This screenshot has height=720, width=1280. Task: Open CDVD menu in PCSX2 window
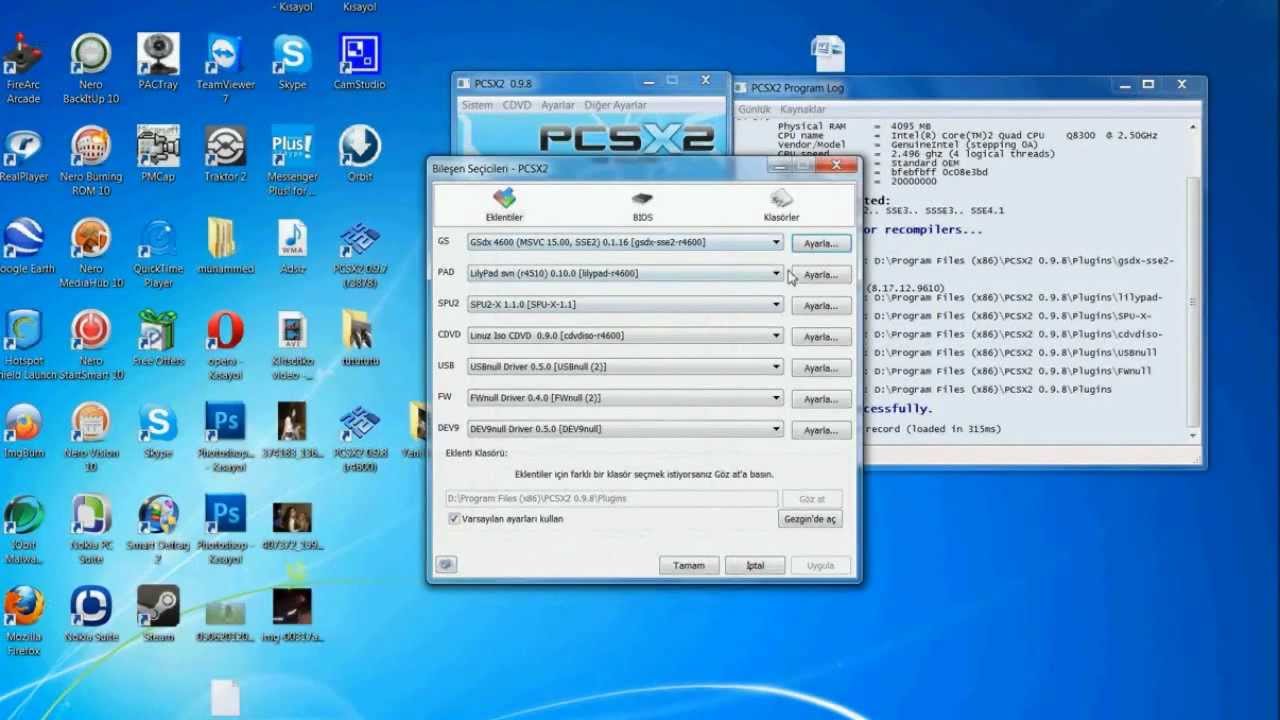click(517, 105)
